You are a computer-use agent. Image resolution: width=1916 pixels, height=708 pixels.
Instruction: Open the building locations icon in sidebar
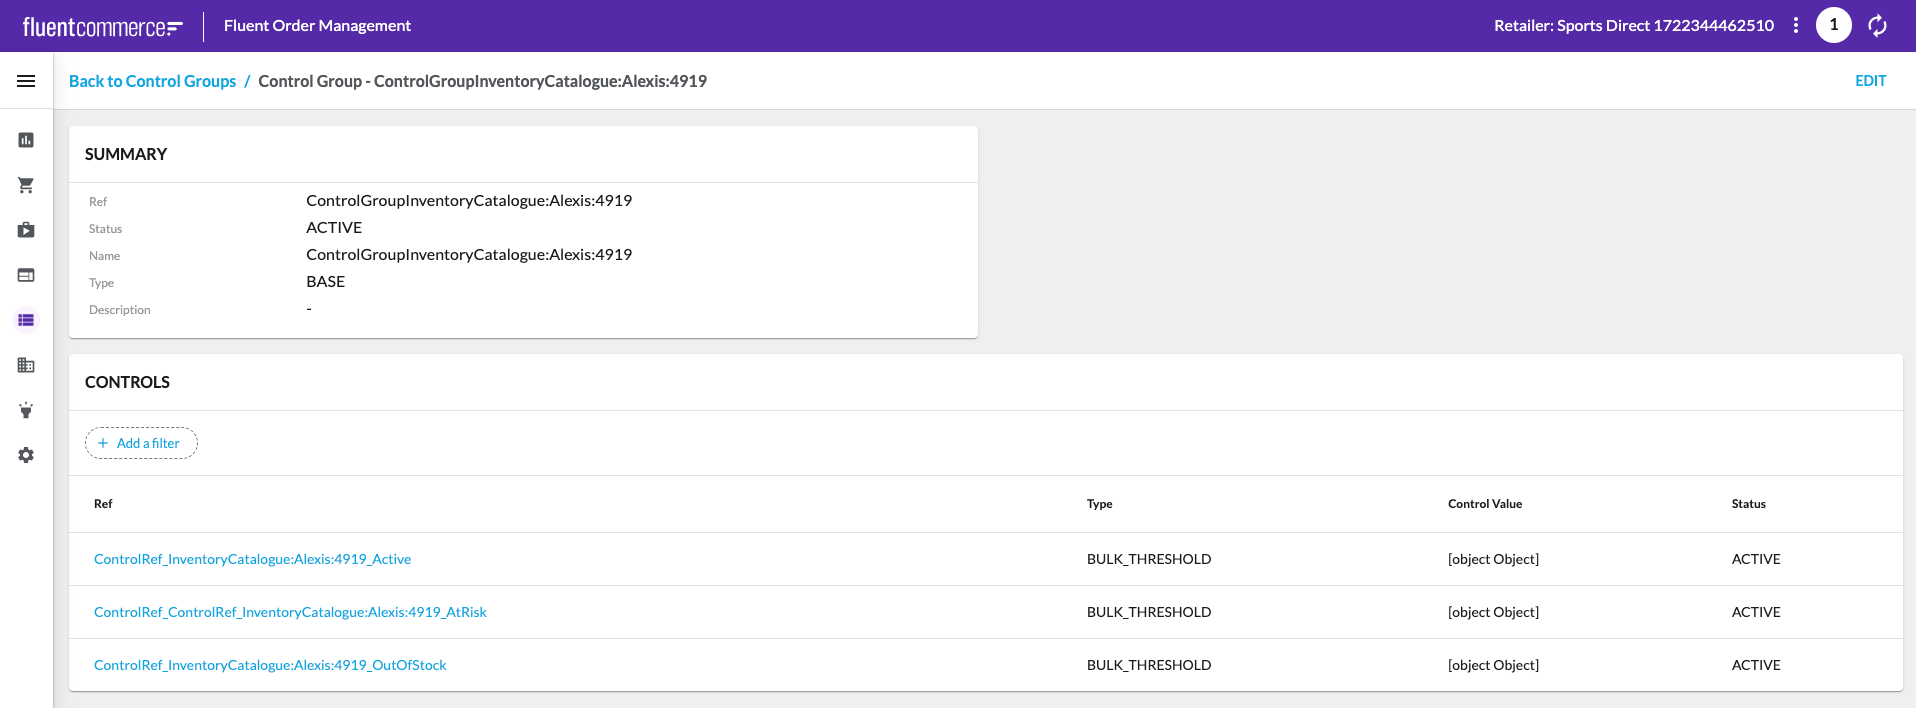[x=26, y=365]
